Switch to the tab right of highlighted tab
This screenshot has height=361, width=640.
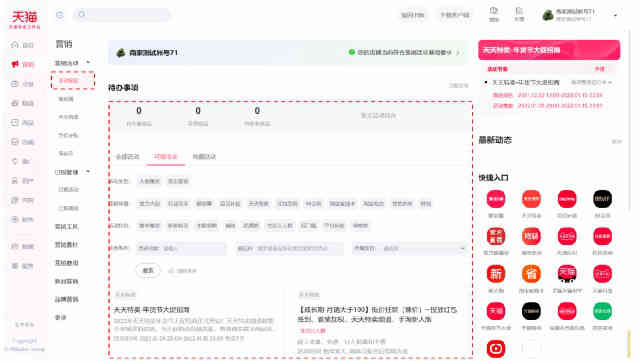pos(204,157)
